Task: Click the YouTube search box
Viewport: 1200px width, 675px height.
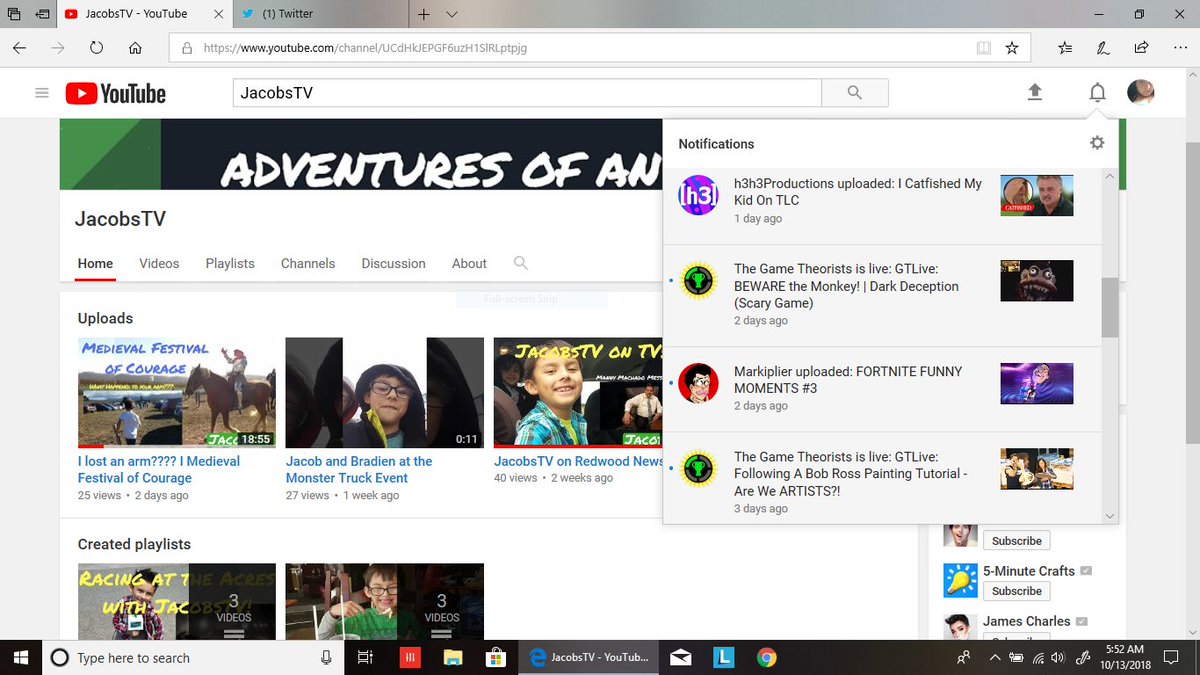Action: pos(527,92)
